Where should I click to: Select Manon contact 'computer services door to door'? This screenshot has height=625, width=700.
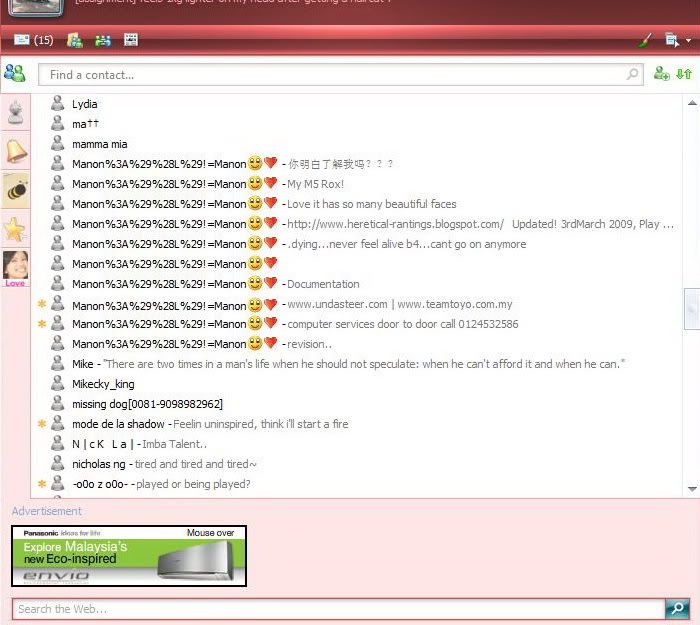[295, 324]
